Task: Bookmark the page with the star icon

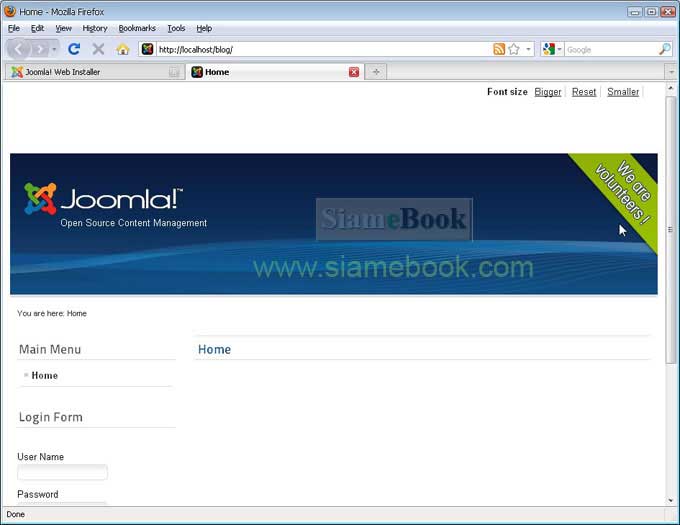Action: 514,49
